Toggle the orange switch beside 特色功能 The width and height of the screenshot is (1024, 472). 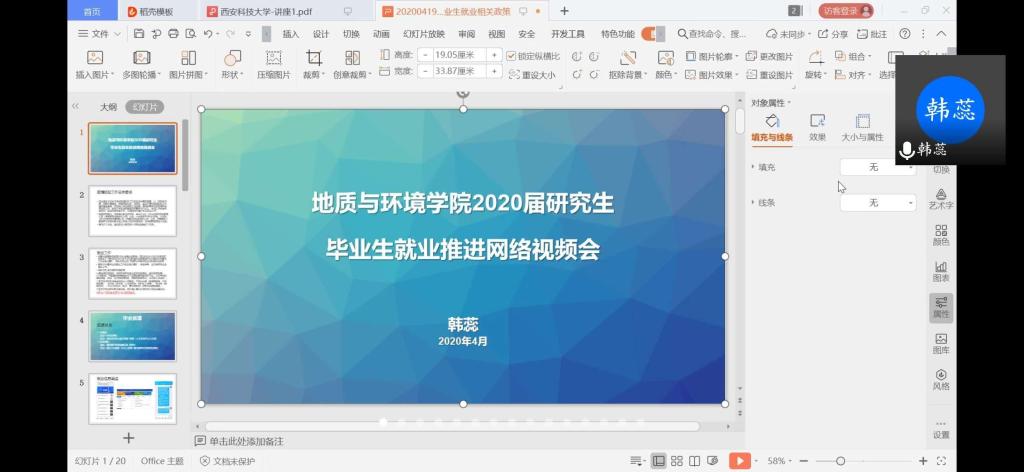coord(653,33)
